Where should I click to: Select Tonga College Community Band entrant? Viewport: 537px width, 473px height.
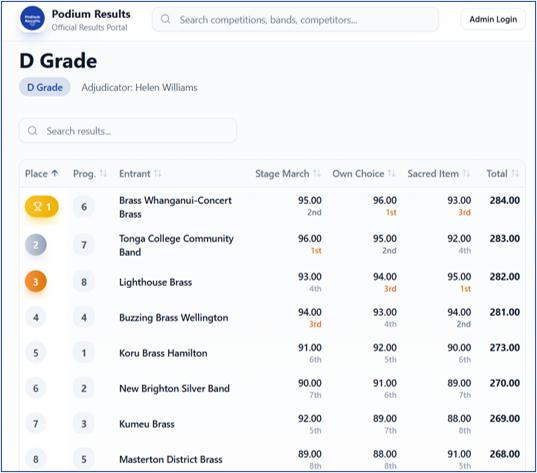tap(176, 245)
